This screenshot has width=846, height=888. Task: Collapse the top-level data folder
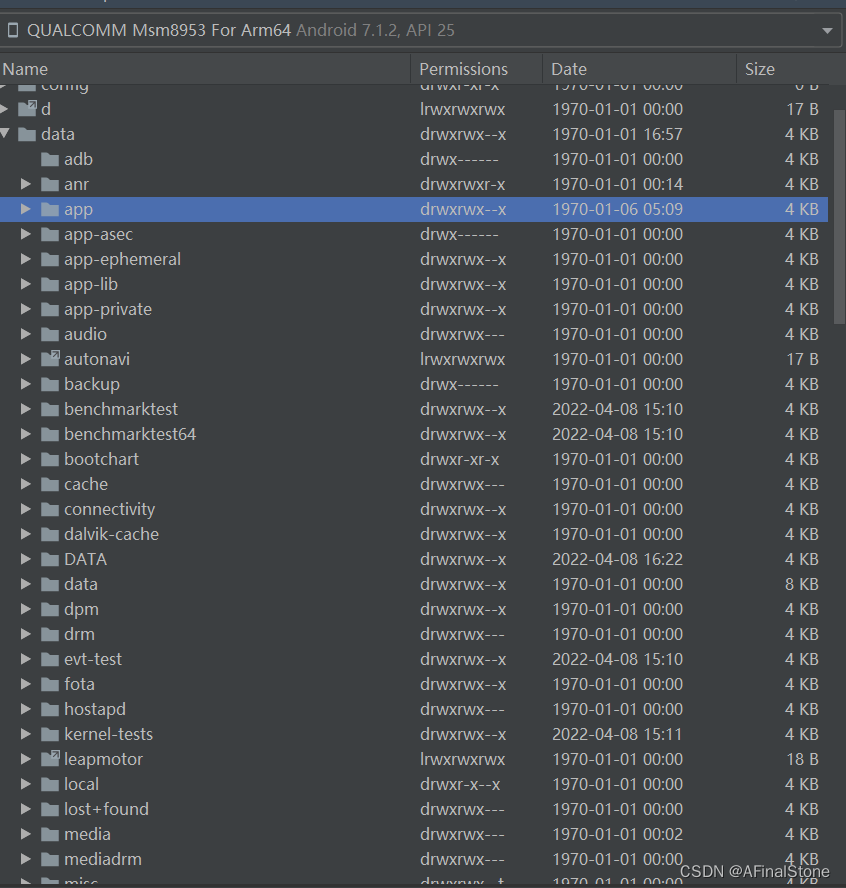[5, 134]
